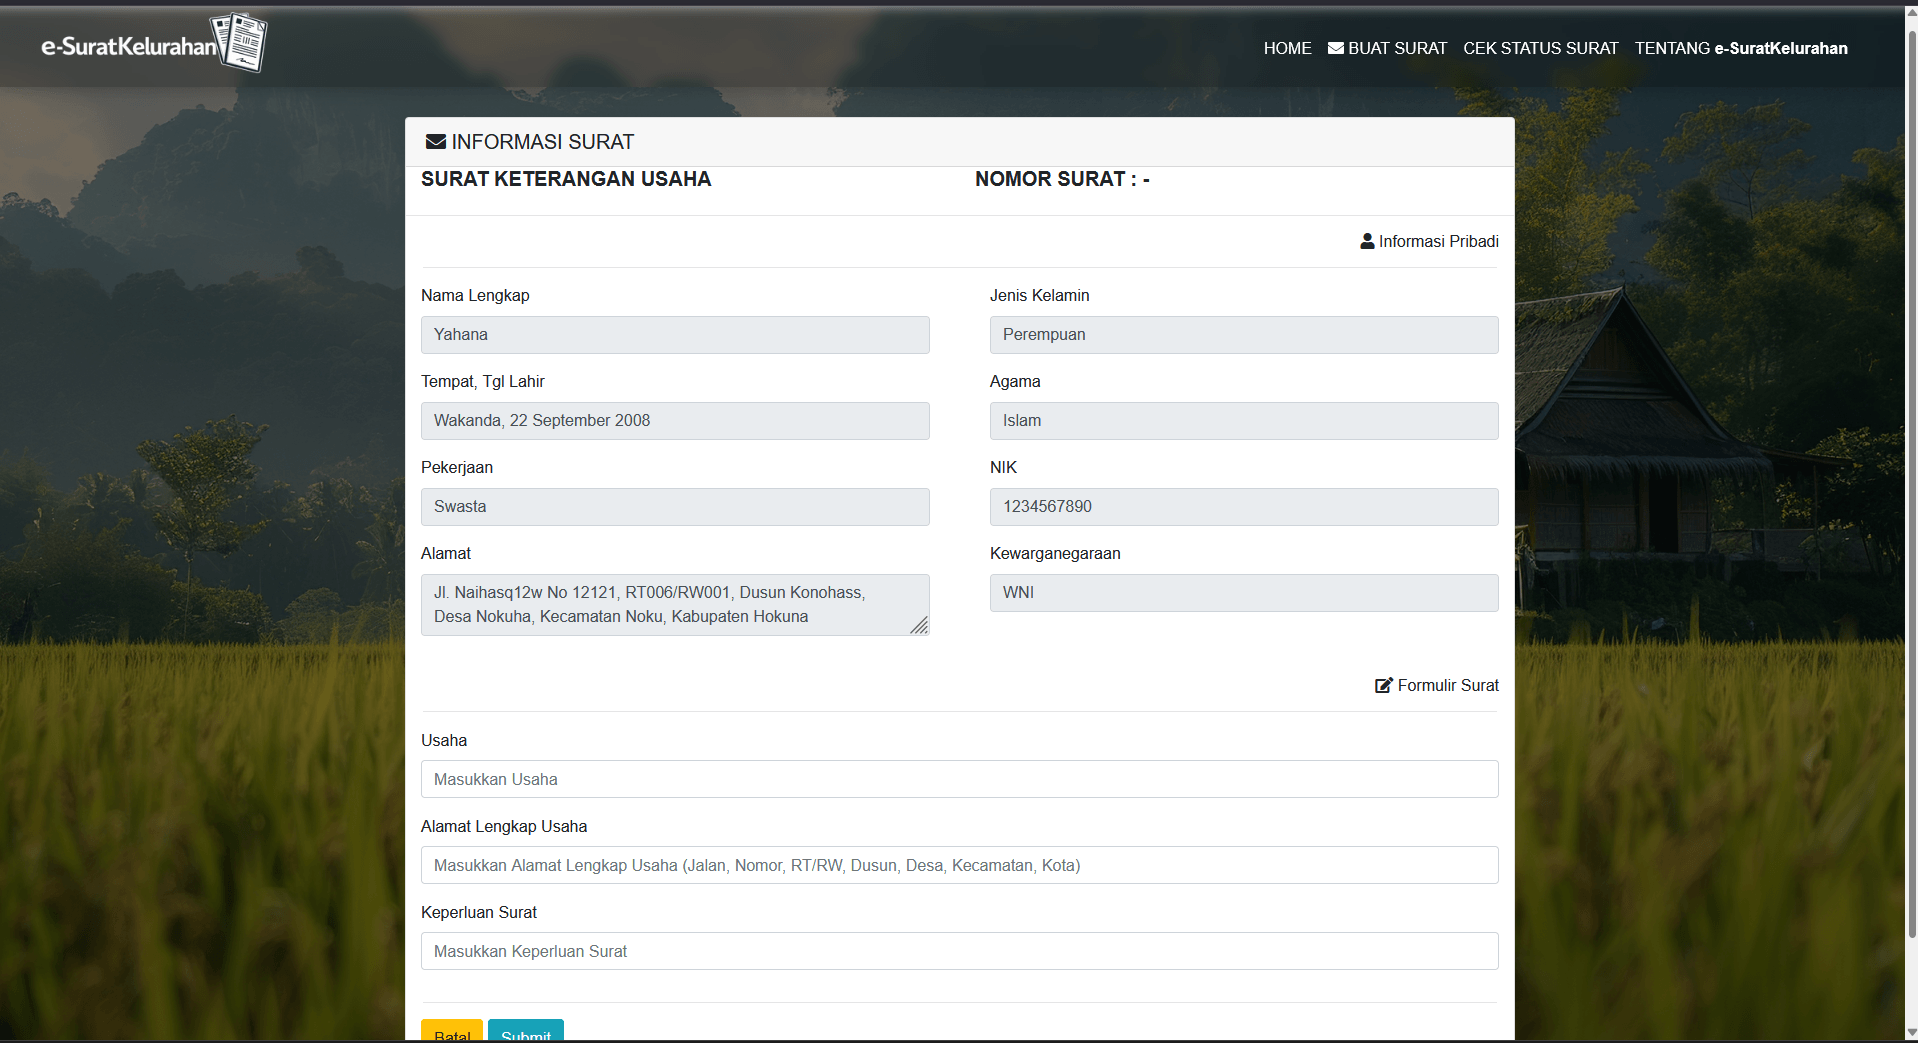Click the Alamat textarea with Jl. Naihasq12w
Screen dimensions: 1918x1043
(x=675, y=605)
